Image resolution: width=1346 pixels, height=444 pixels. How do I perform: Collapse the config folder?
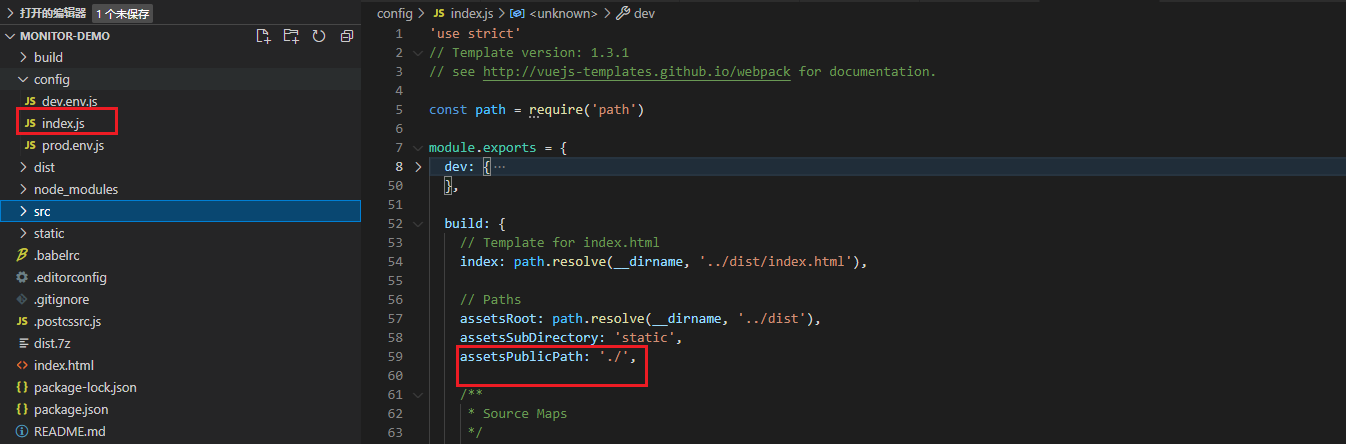24,80
